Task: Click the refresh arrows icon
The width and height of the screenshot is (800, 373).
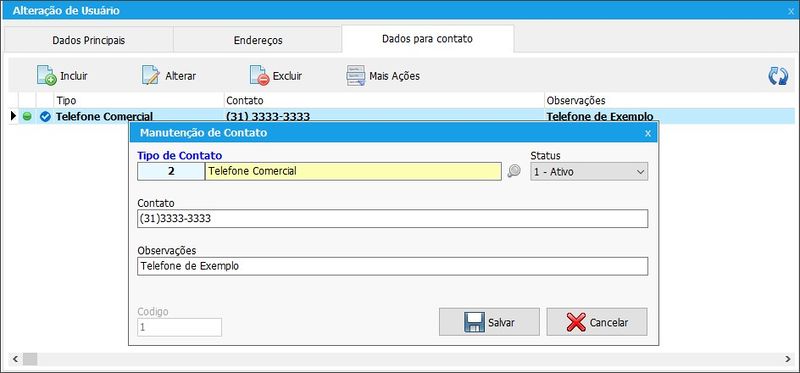Action: tap(778, 76)
